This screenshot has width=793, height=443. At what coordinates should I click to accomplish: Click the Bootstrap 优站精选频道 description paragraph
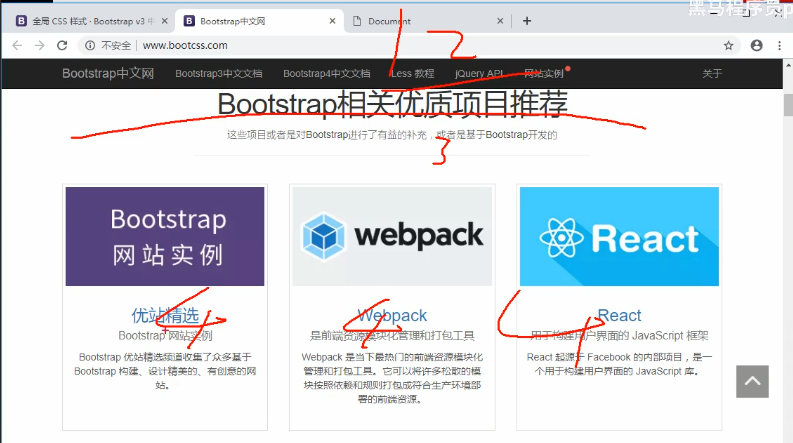pos(165,371)
